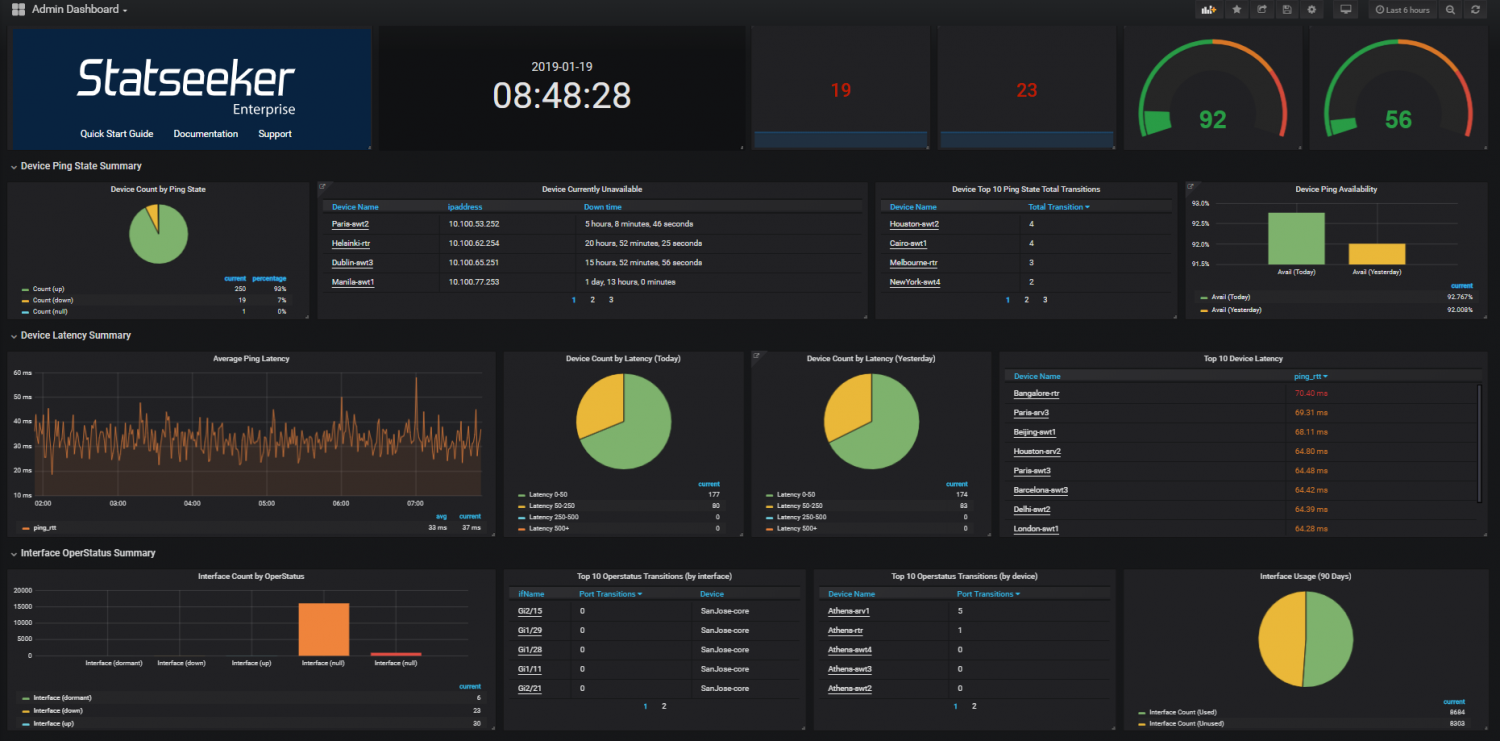This screenshot has width=1500, height=741.
Task: Collapse the Interface OperStatus Summary row
Action: pyautogui.click(x=82, y=553)
